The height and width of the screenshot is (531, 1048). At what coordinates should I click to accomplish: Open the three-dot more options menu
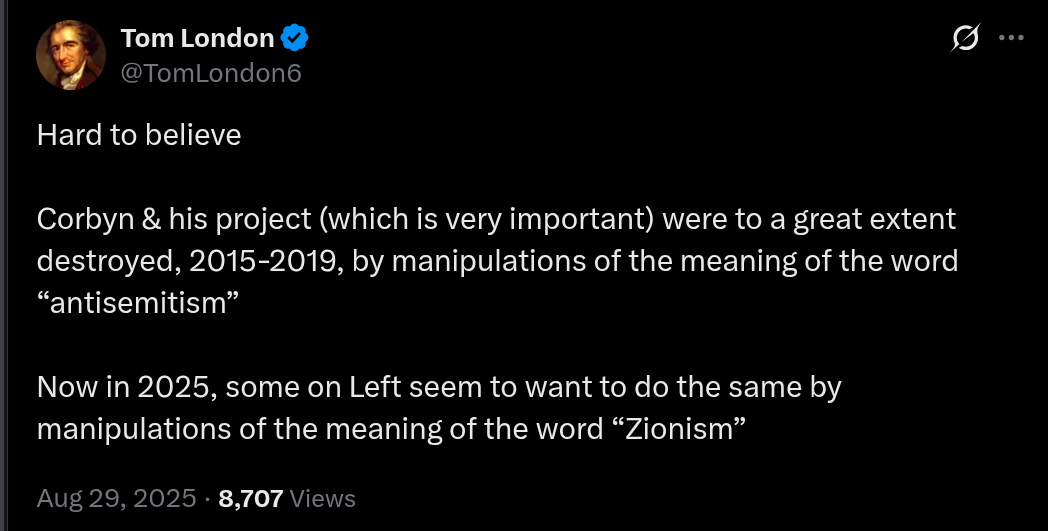[x=1011, y=39]
